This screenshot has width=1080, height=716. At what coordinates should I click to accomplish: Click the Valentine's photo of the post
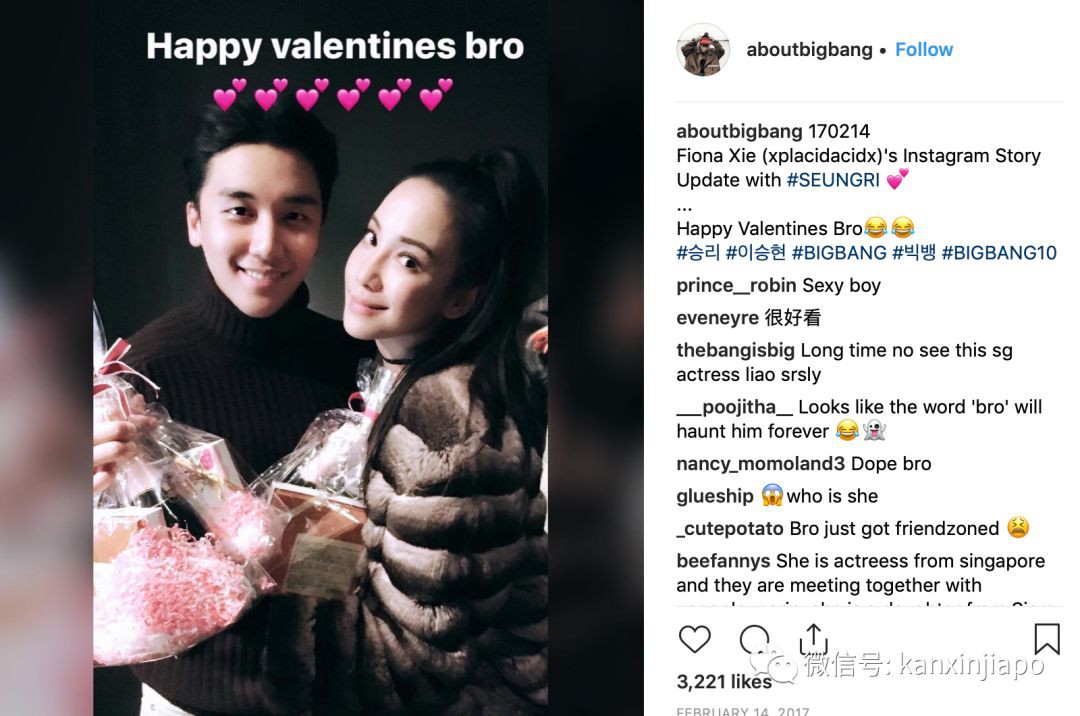321,358
